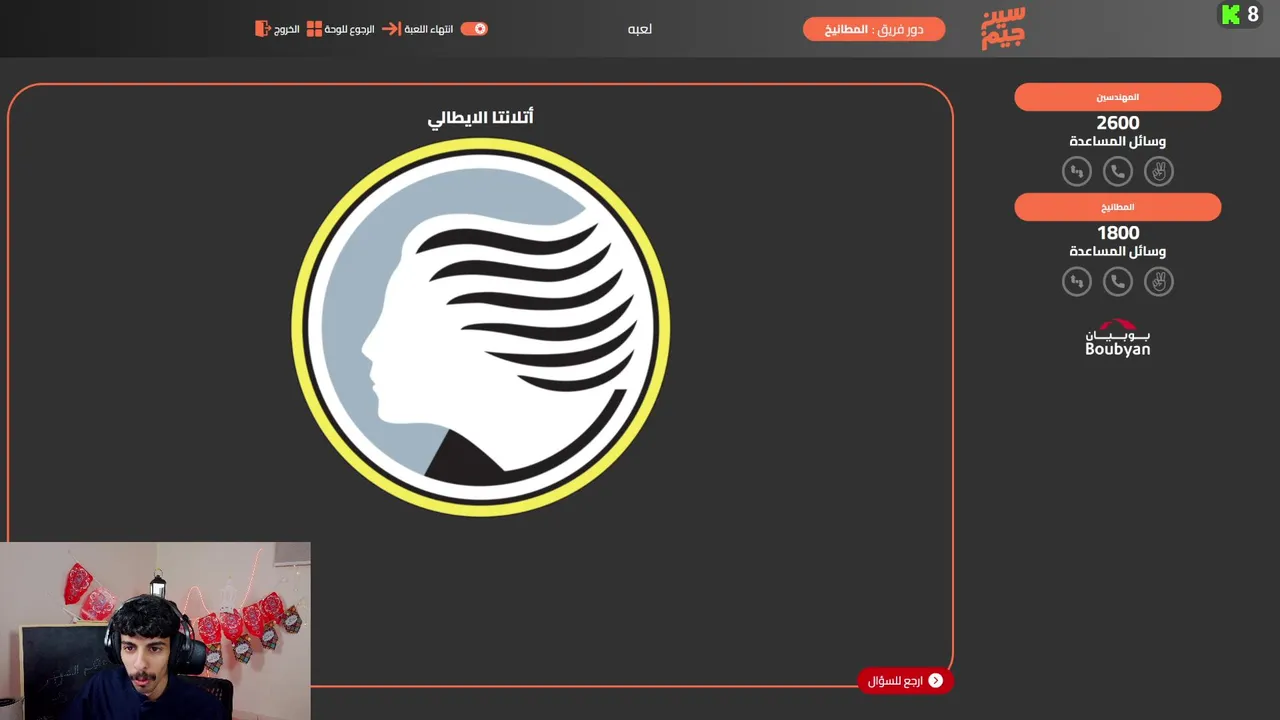The height and width of the screenshot is (720, 1280).
Task: Click the Atalanta club logo image
Action: coord(481,327)
